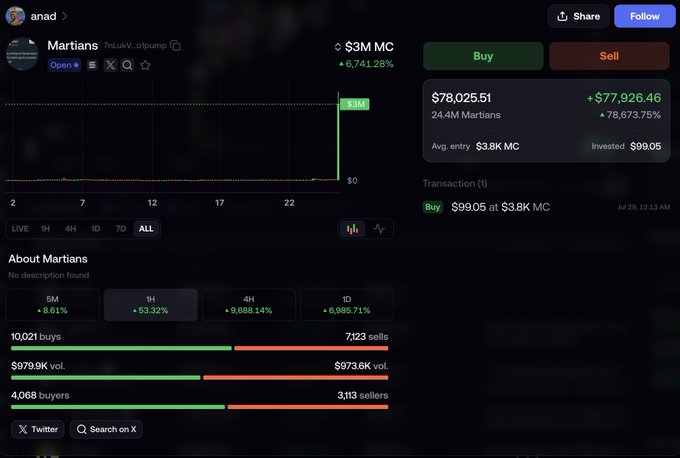The width and height of the screenshot is (680, 458).
Task: Click the Avg. entry $3.8K MC value
Action: click(497, 147)
